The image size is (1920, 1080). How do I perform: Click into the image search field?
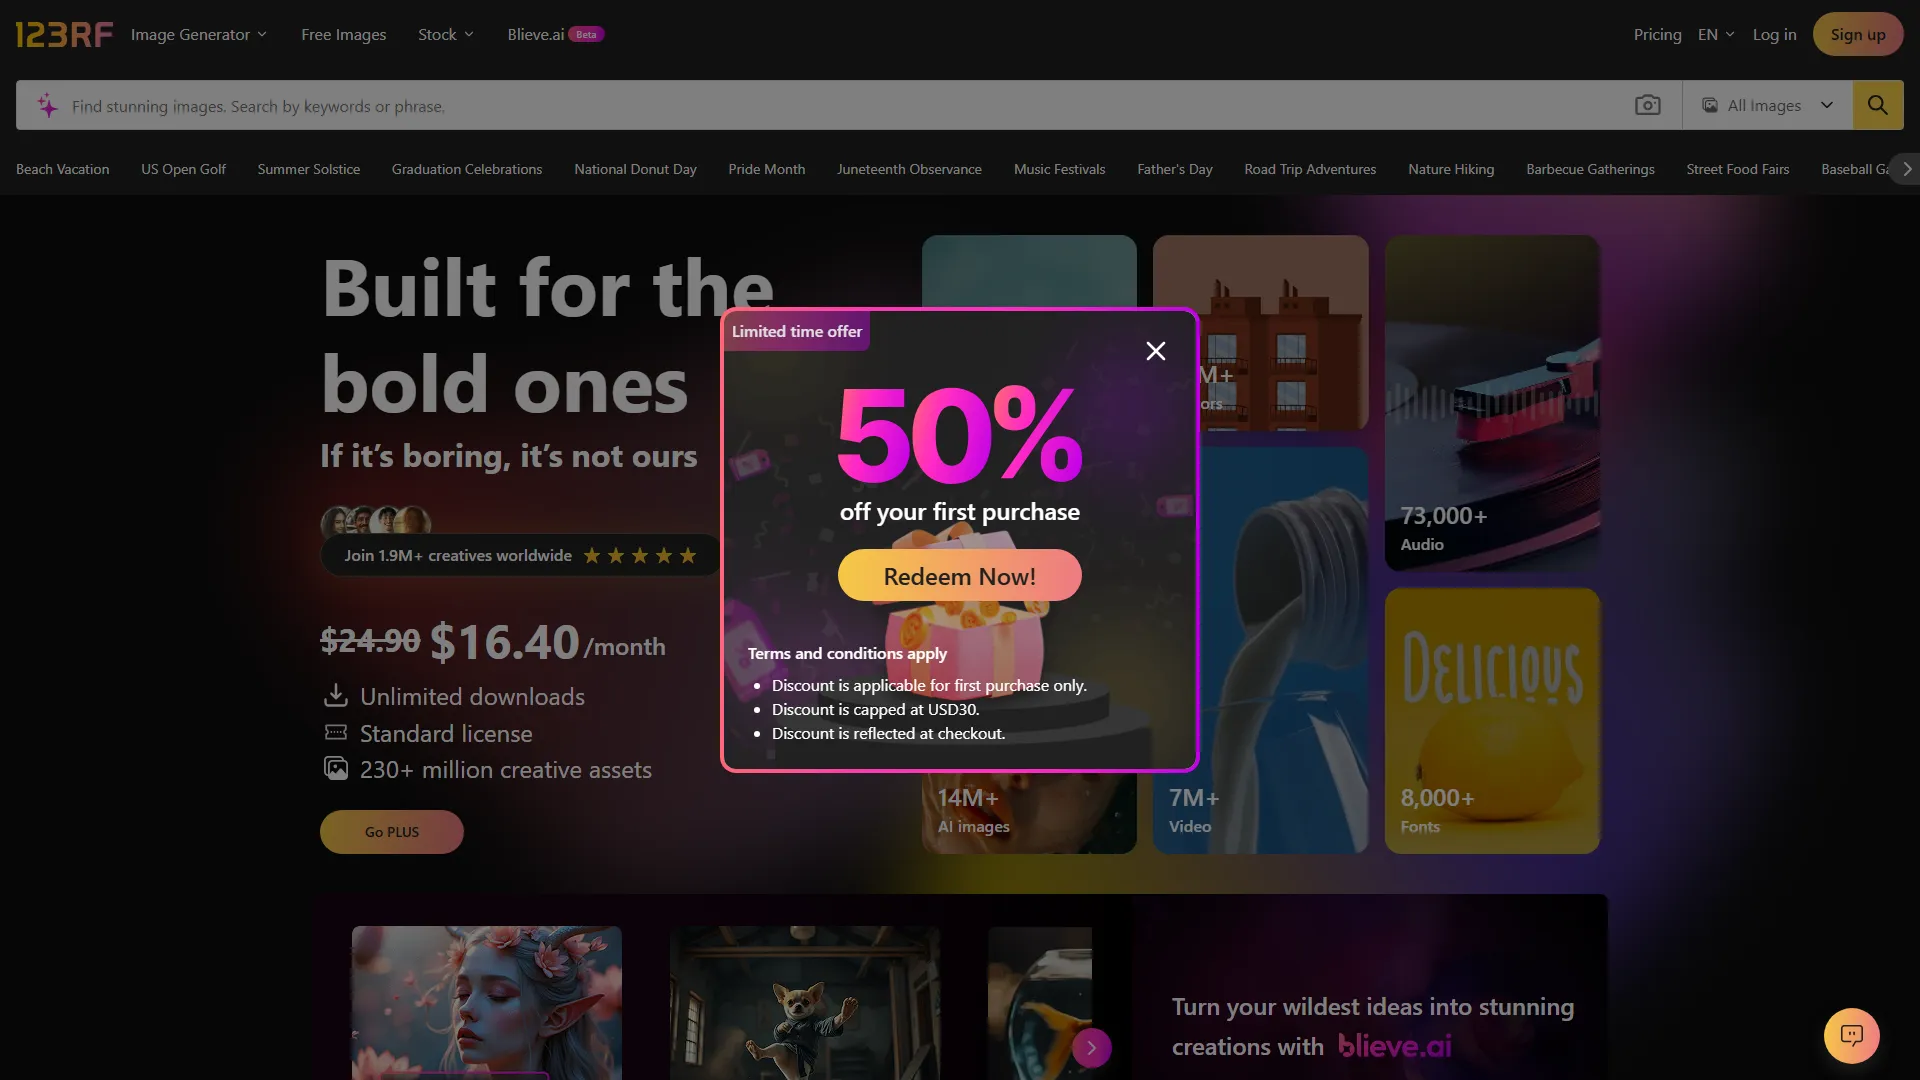pyautogui.click(x=840, y=106)
